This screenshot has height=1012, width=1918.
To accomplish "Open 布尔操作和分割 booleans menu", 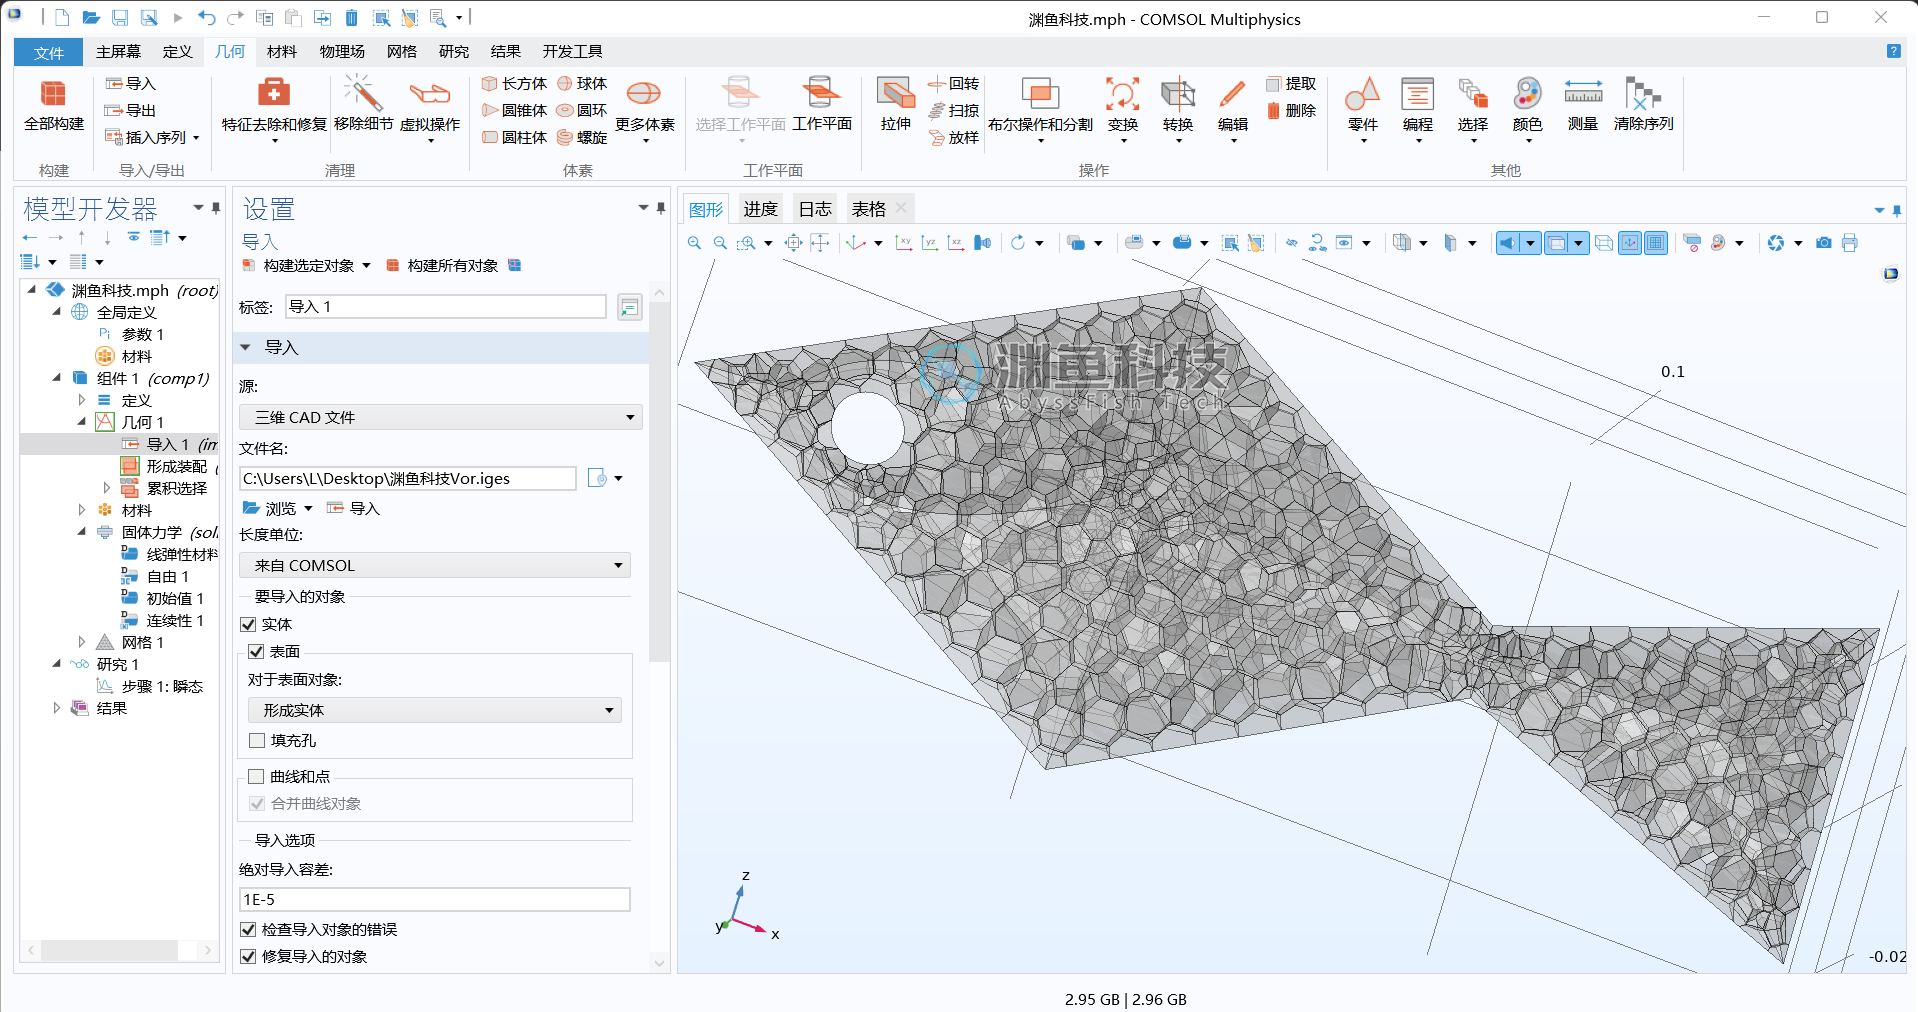I will pyautogui.click(x=1040, y=109).
